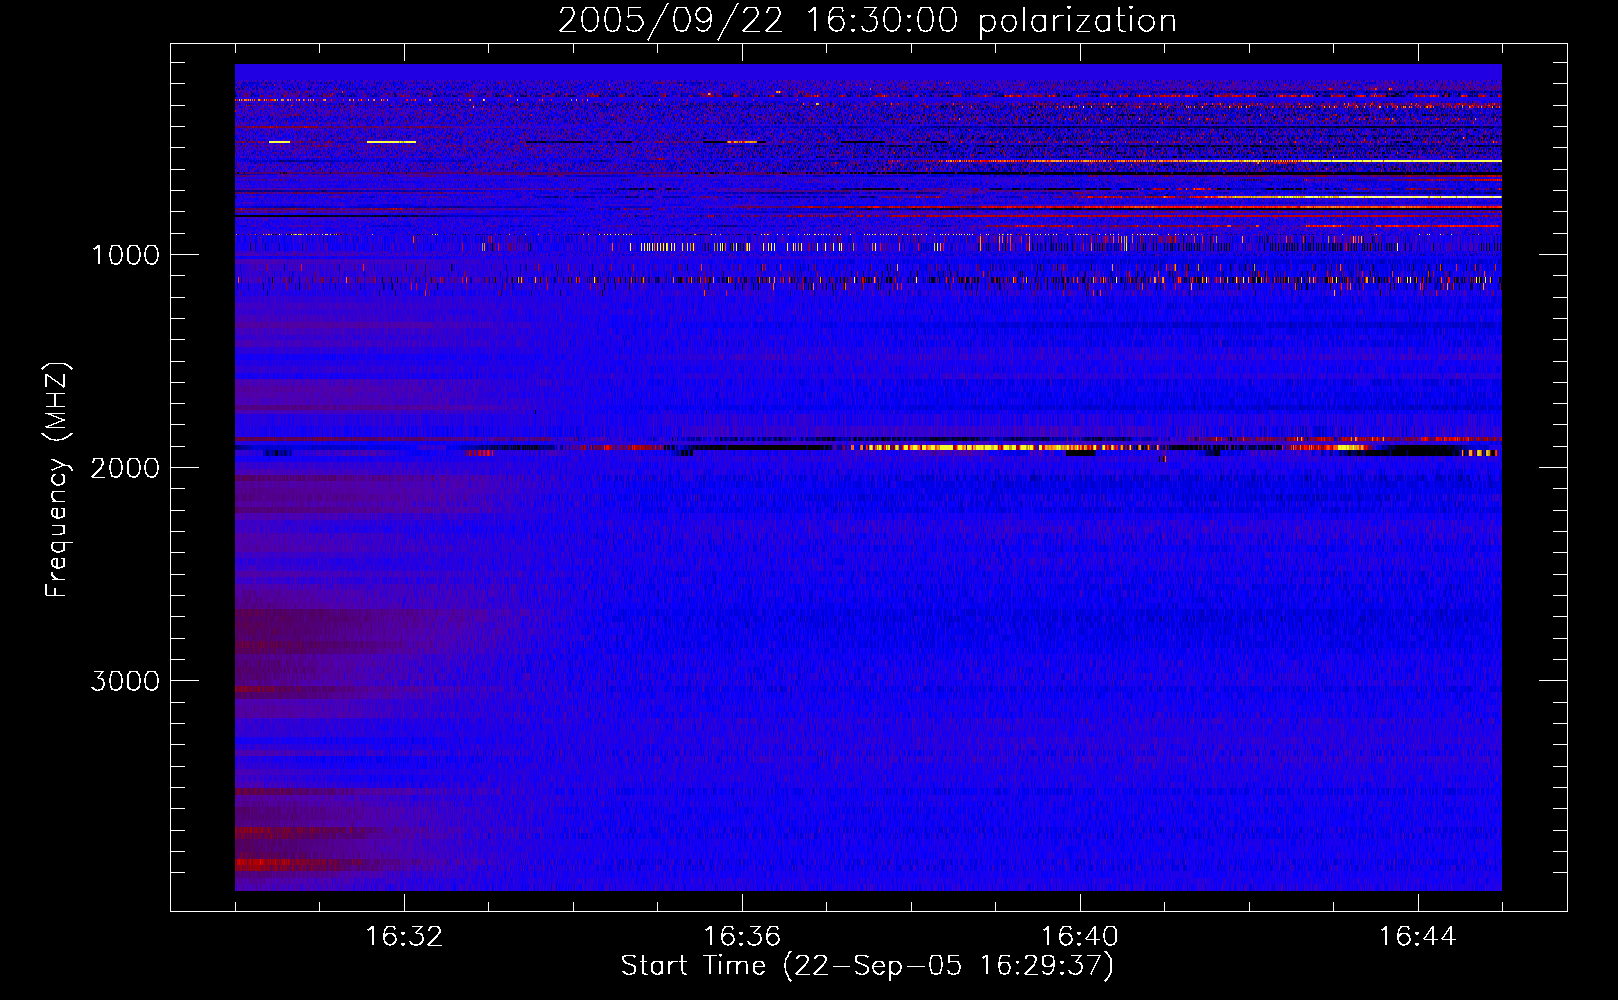Click the 'Frequency (MHZ)' axis label
The width and height of the screenshot is (1618, 1000).
tap(56, 480)
